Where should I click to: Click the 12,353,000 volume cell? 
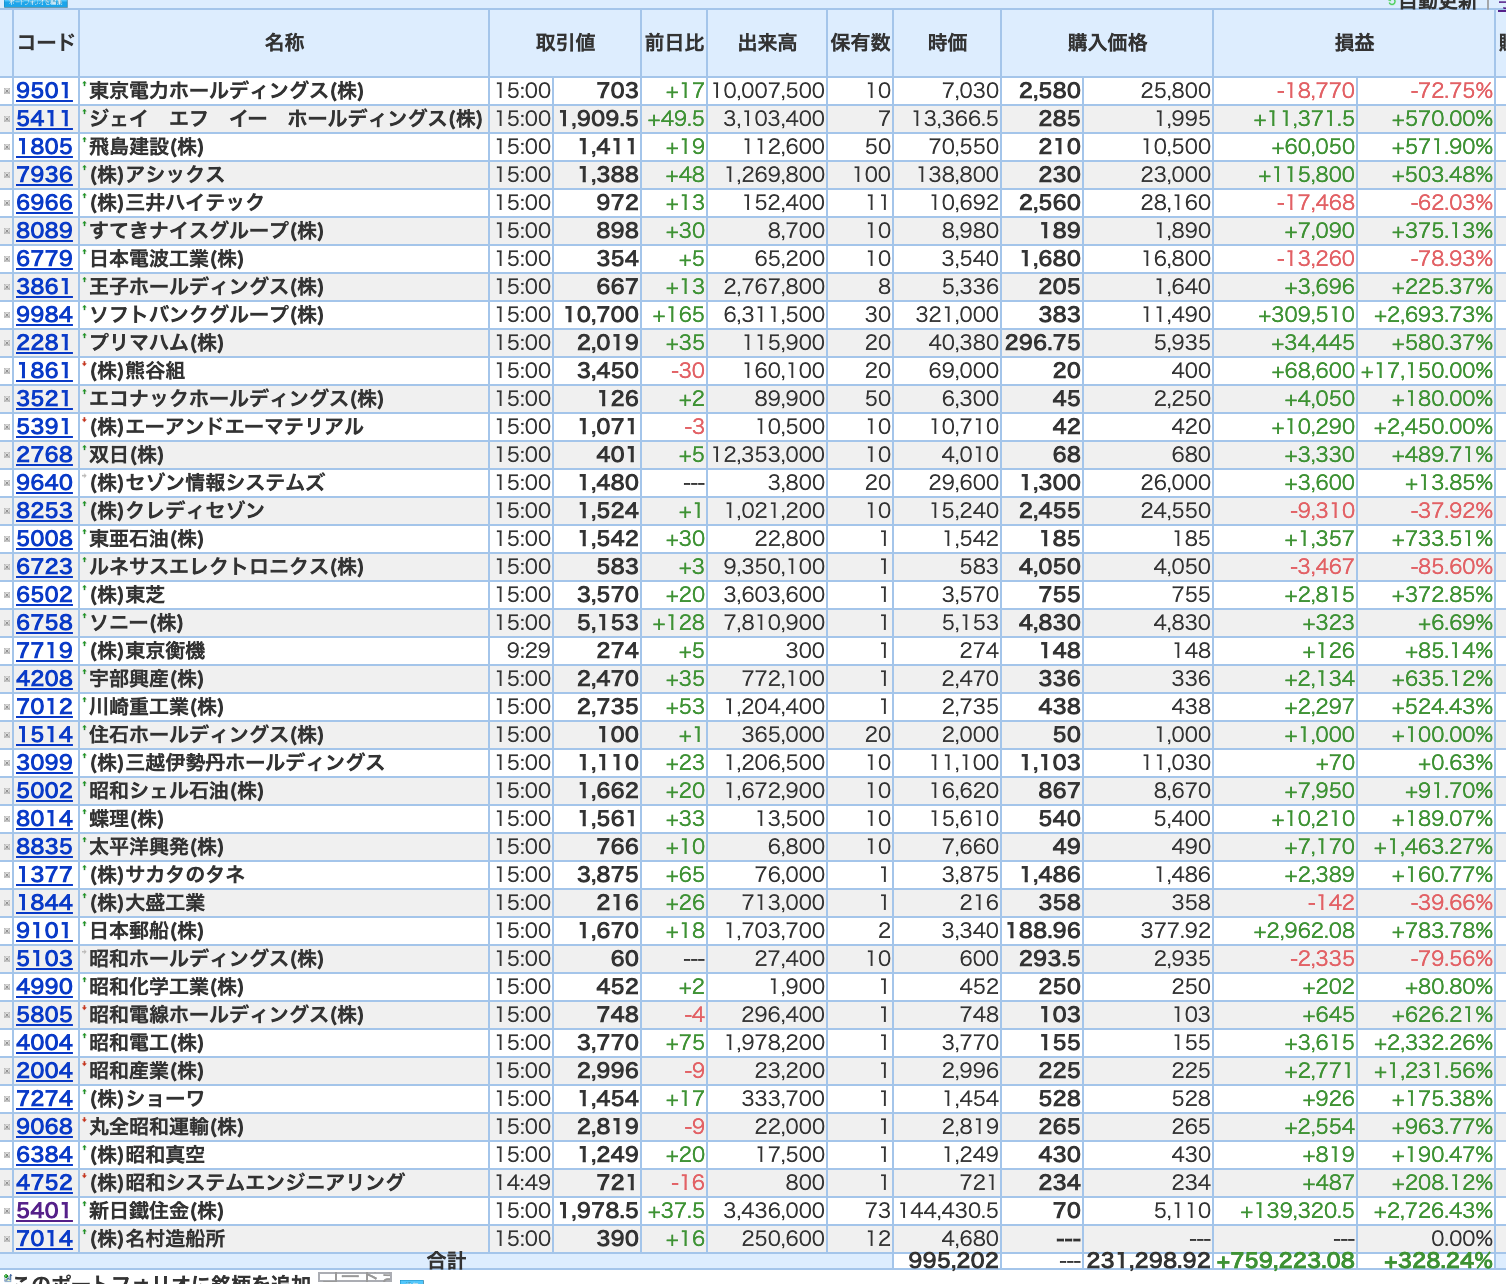(x=767, y=455)
